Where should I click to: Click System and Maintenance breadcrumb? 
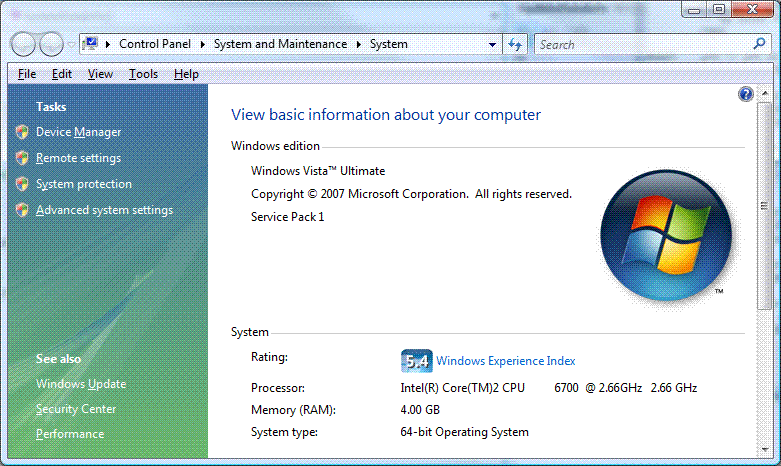pos(280,44)
